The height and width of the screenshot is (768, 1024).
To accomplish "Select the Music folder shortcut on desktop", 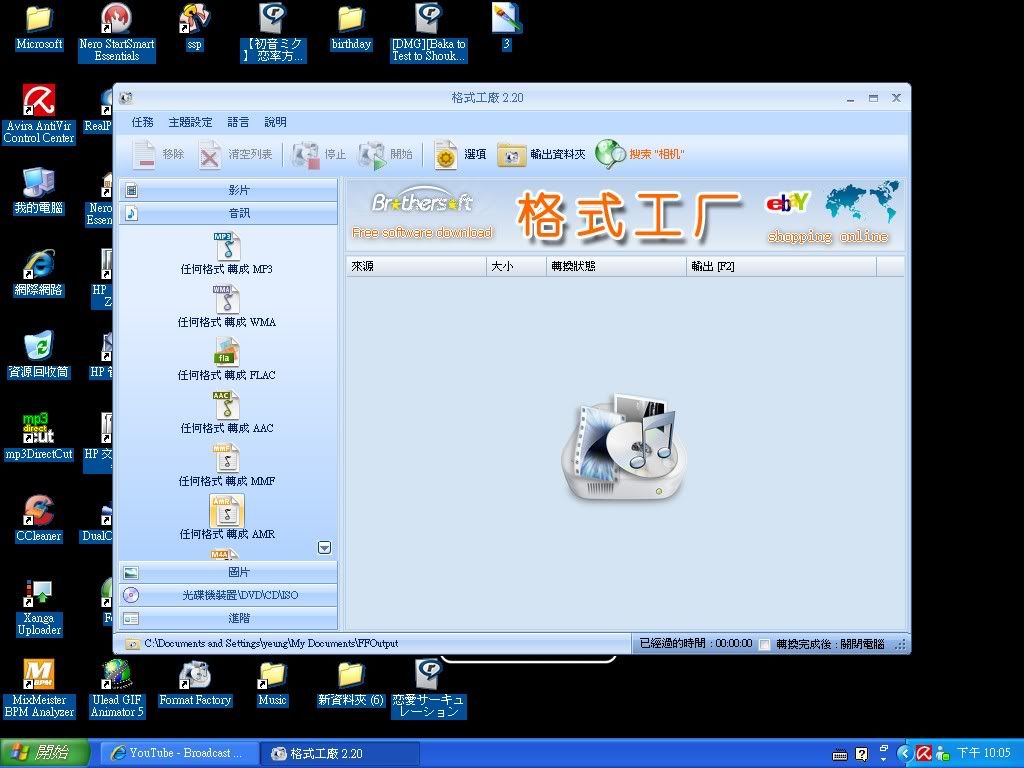I will pyautogui.click(x=272, y=684).
